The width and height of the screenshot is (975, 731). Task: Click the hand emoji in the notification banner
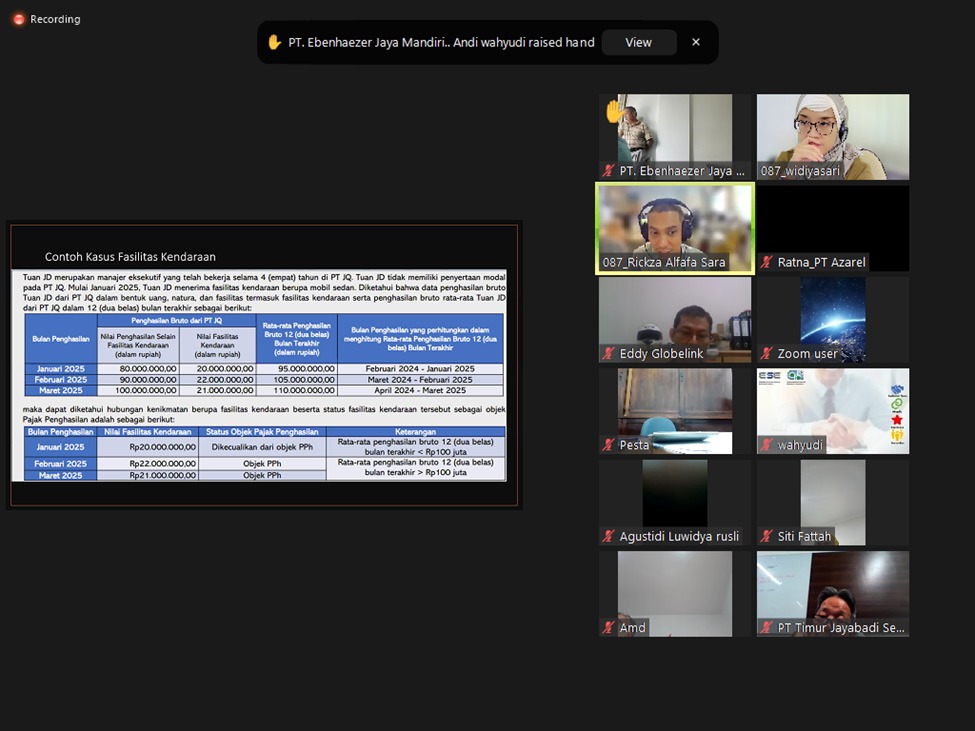pos(274,42)
